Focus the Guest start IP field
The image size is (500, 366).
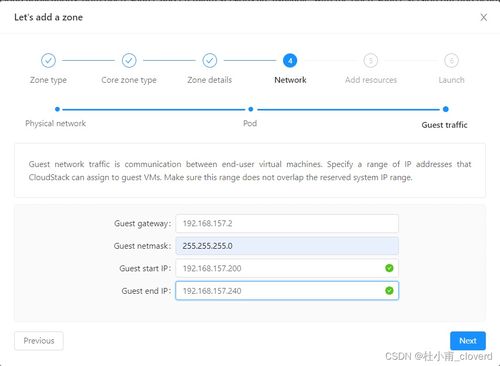click(287, 268)
